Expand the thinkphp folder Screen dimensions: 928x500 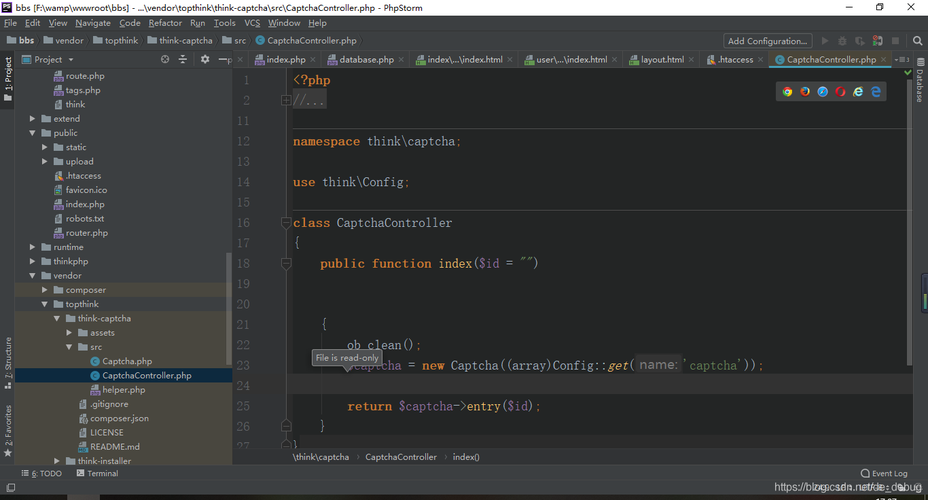point(33,262)
